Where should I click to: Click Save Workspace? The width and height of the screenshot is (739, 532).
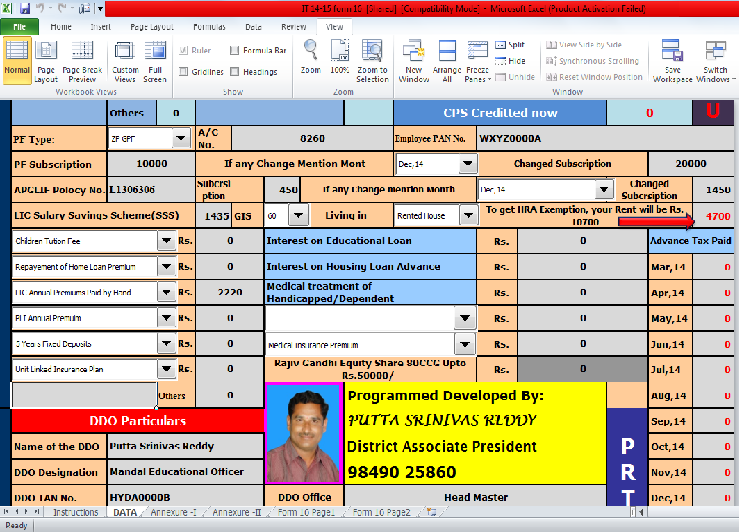(x=673, y=62)
